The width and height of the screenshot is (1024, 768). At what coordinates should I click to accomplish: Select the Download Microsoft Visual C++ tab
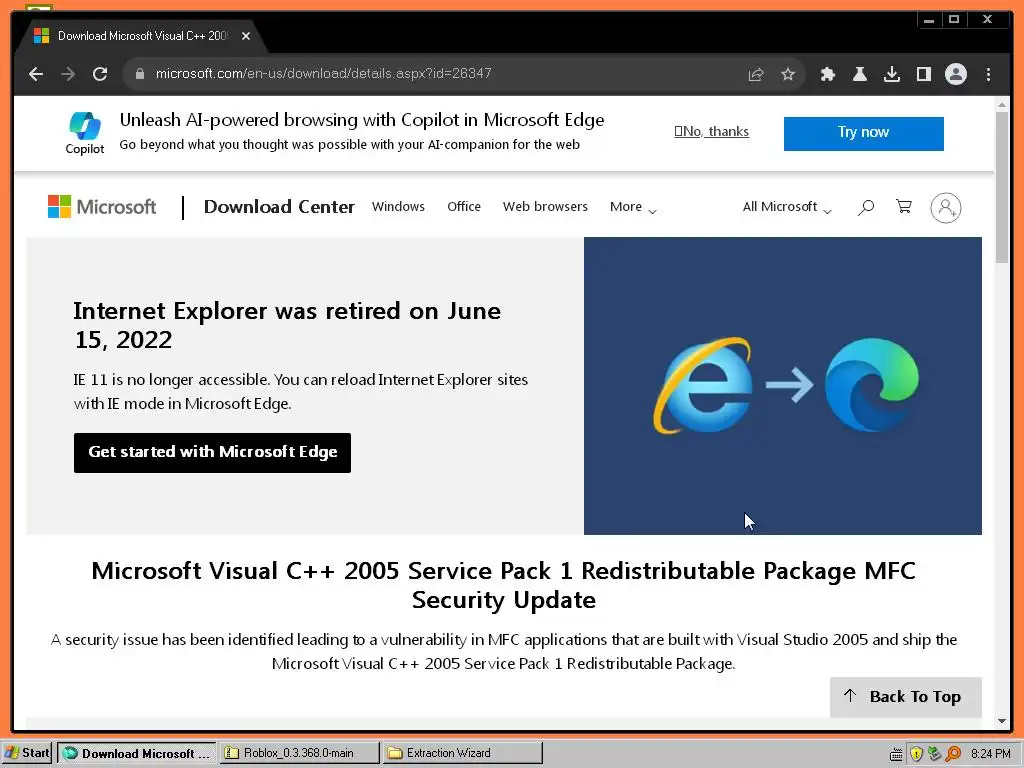(x=140, y=36)
